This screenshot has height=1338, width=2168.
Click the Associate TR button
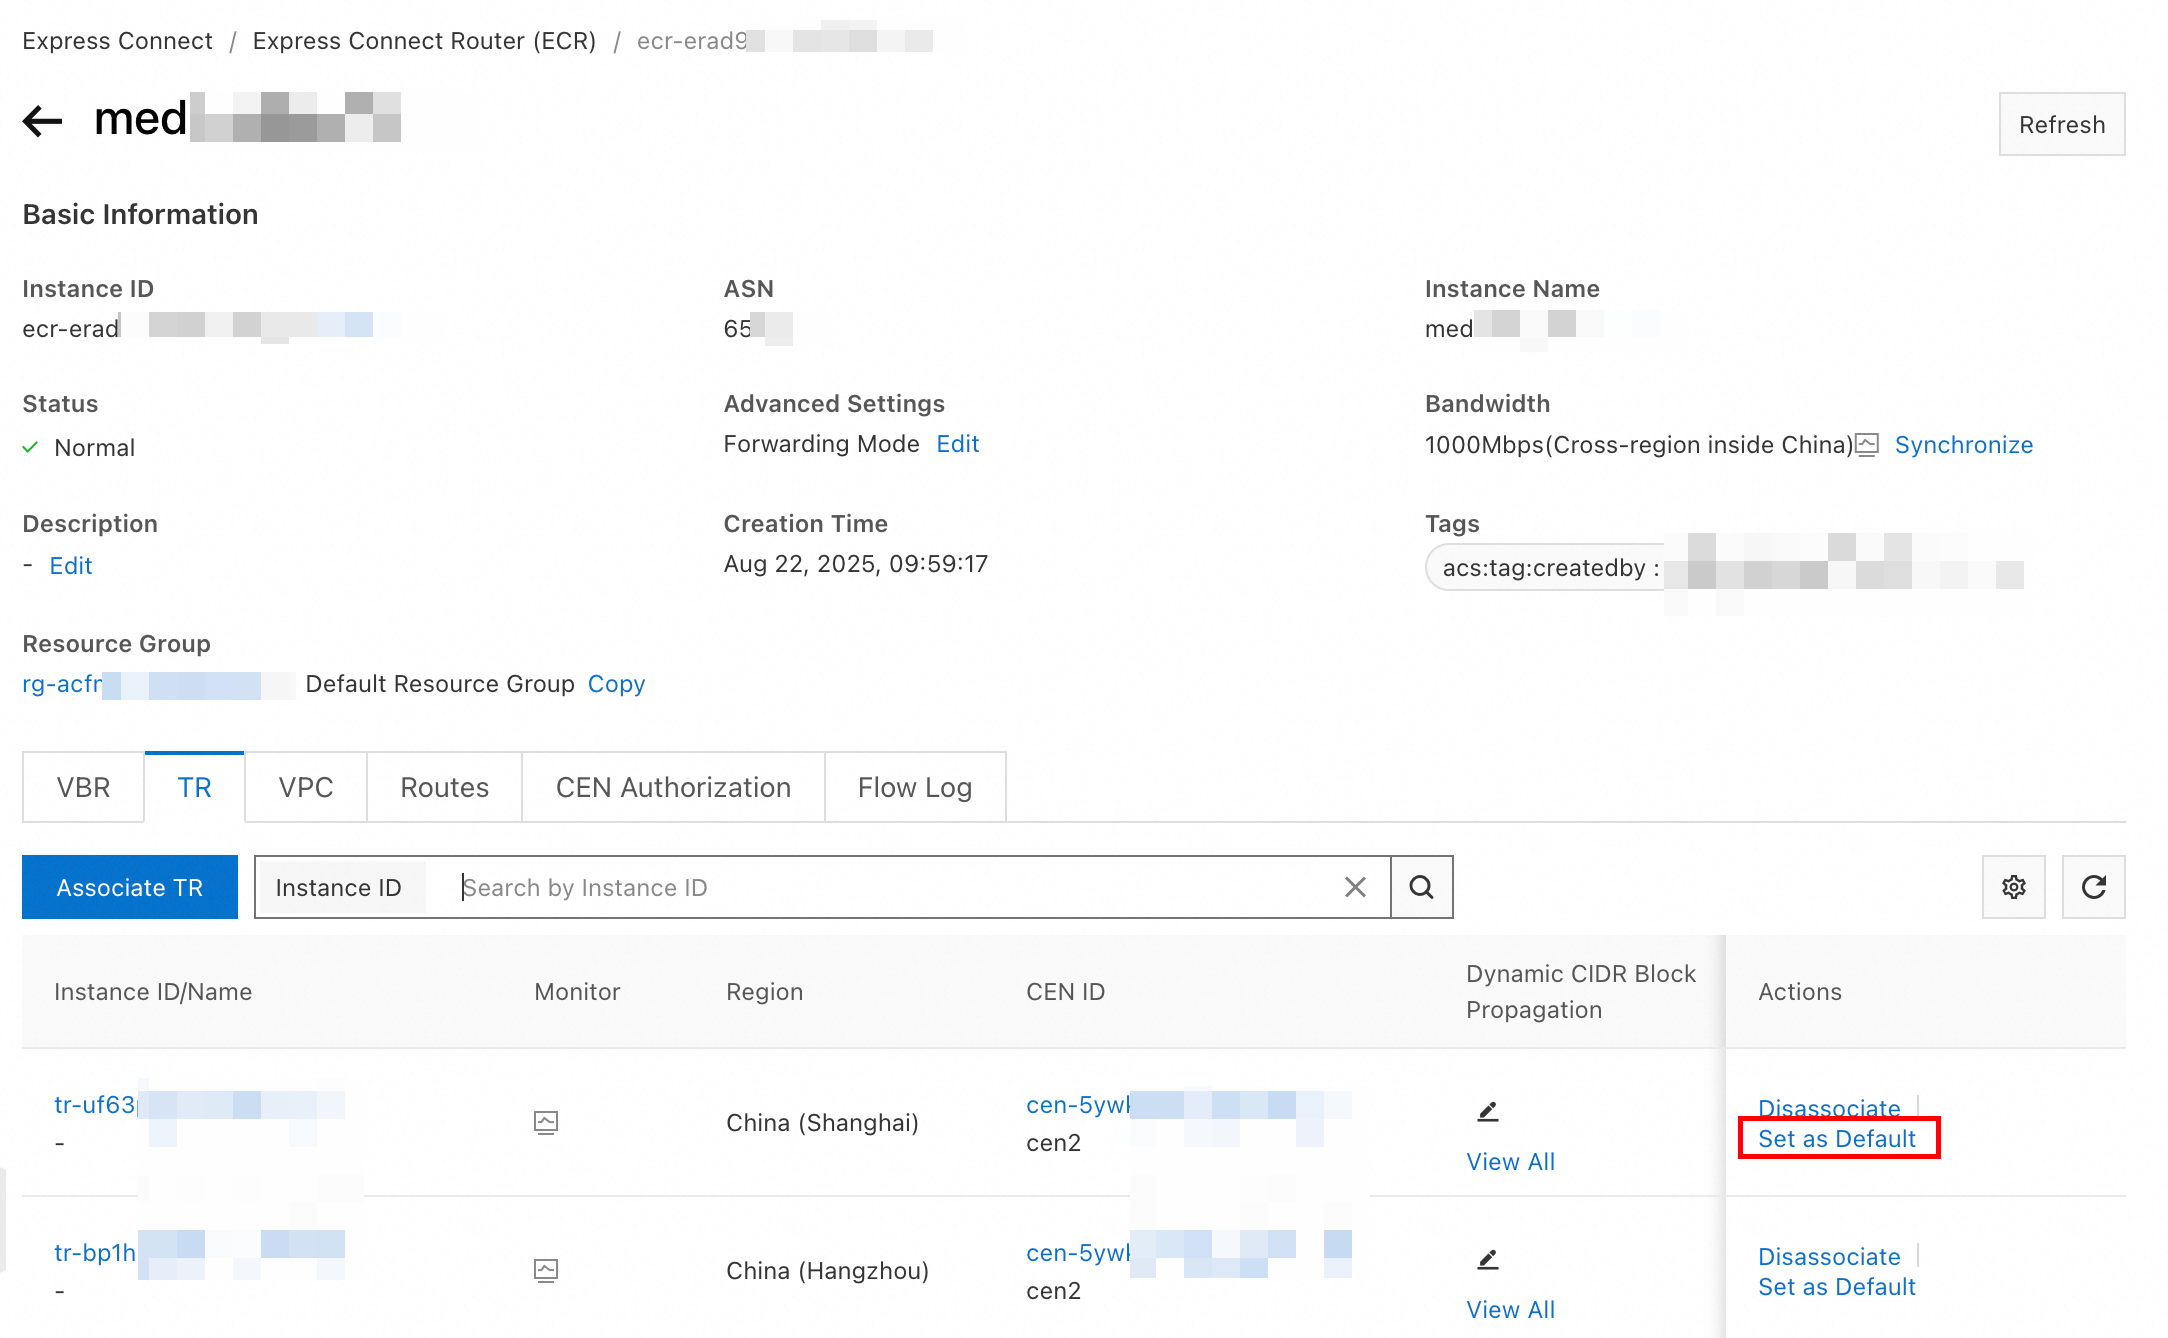[x=130, y=887]
